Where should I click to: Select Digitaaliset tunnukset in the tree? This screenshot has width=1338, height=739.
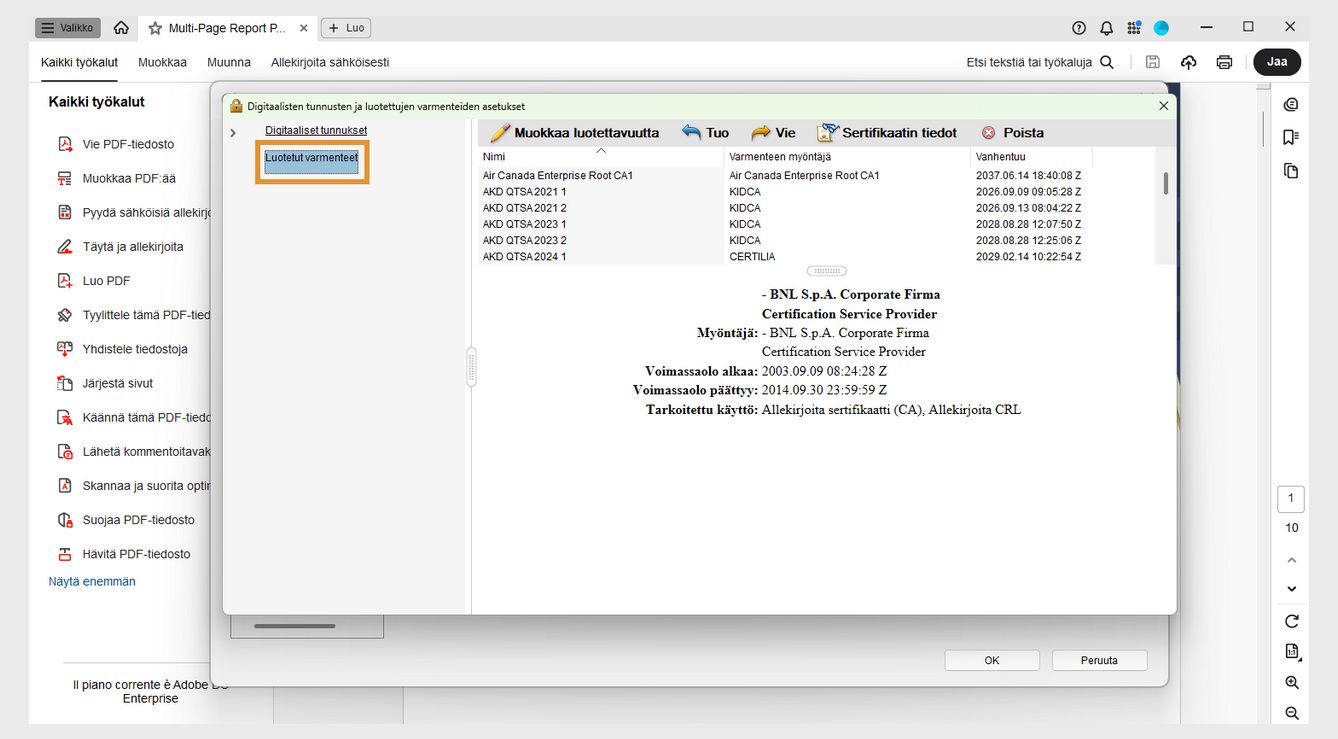pos(316,130)
